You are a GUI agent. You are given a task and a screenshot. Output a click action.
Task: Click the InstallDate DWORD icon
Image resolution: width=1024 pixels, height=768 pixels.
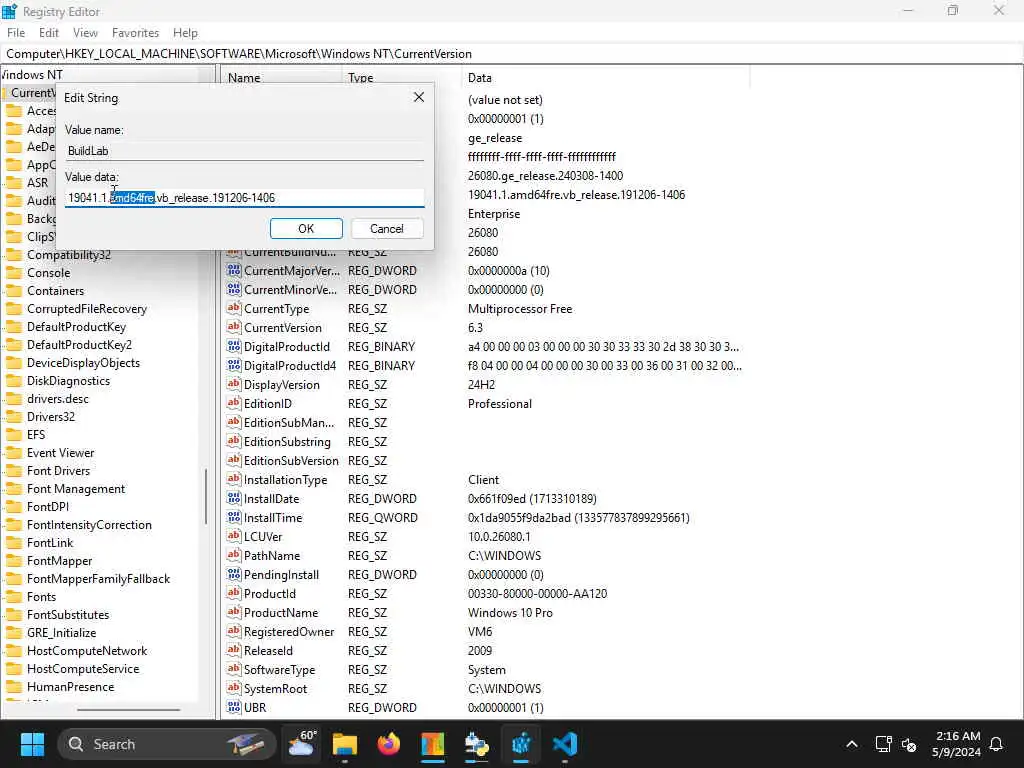pos(234,498)
